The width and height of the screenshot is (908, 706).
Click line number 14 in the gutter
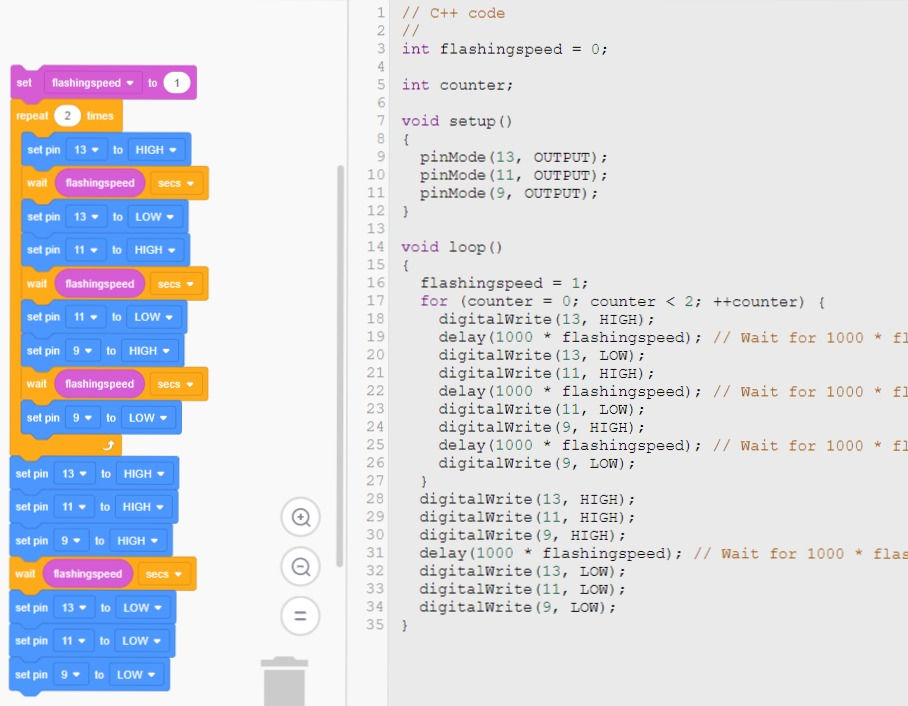(x=375, y=247)
